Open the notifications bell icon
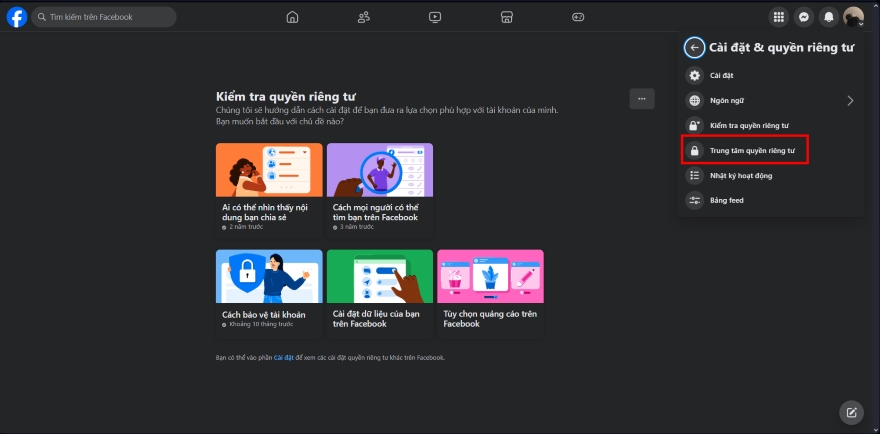Screen dimensions: 880x434 coord(828,17)
